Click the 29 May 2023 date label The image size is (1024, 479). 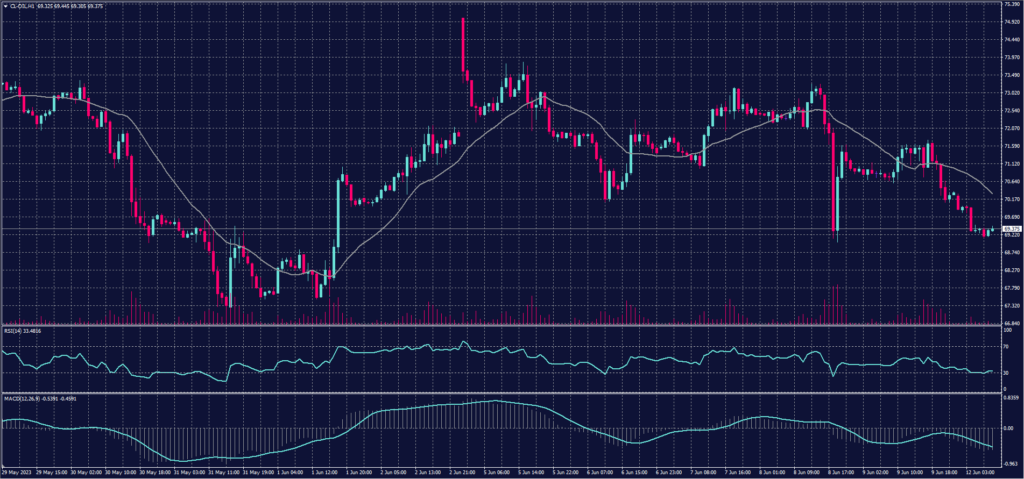(x=16, y=472)
